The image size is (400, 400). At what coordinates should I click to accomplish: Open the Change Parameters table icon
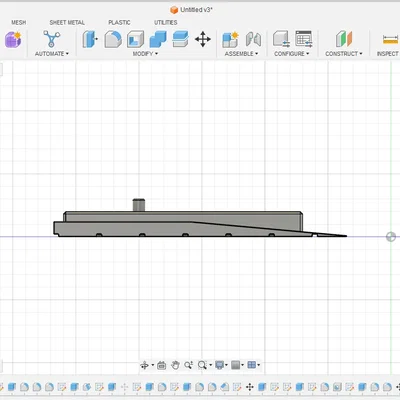(304, 39)
